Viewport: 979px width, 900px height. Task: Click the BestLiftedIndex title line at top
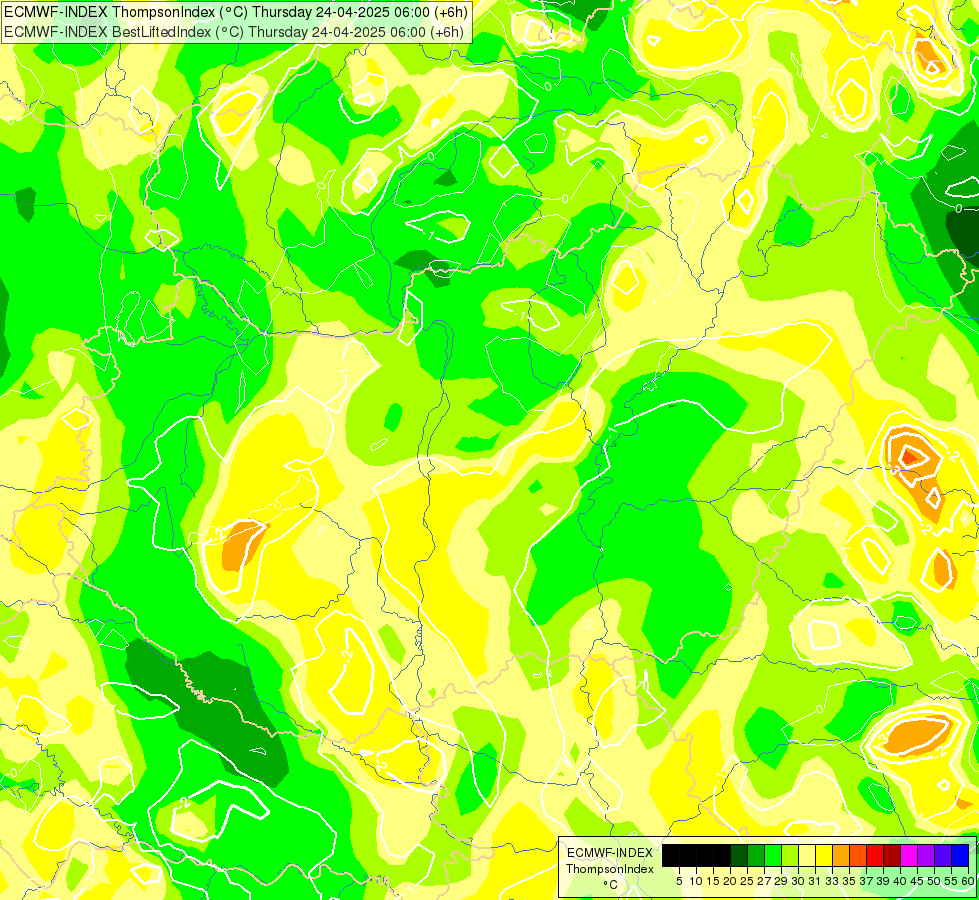coord(234,32)
